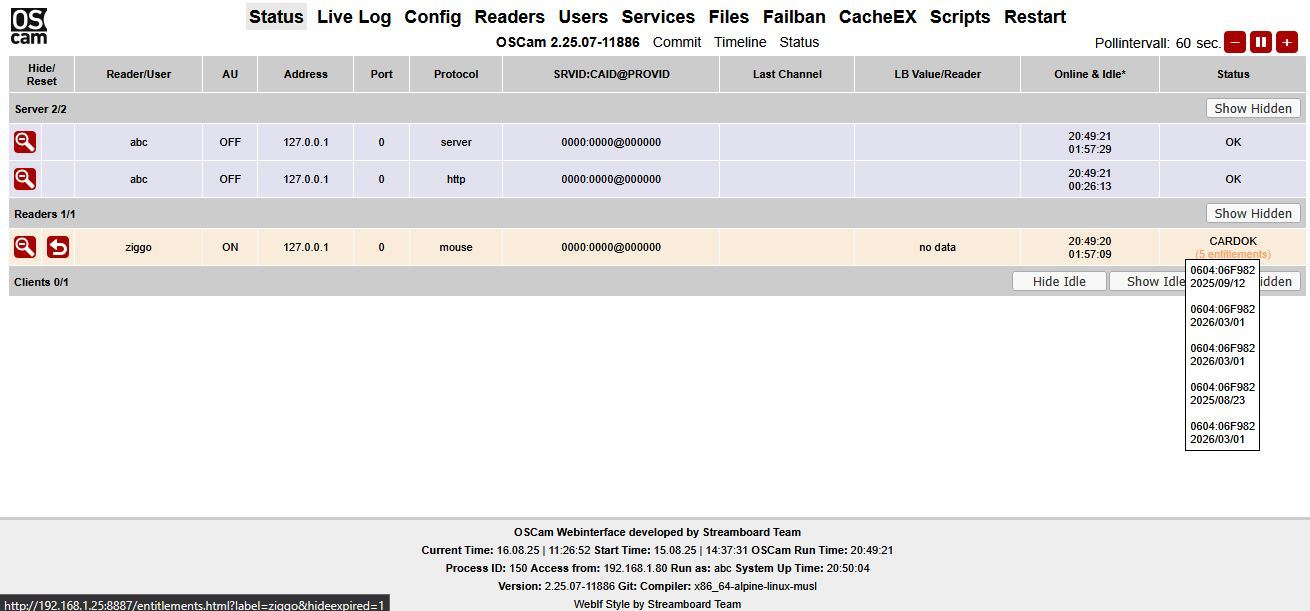The image size is (1310, 611).
Task: Open the Files menu
Action: click(x=729, y=17)
